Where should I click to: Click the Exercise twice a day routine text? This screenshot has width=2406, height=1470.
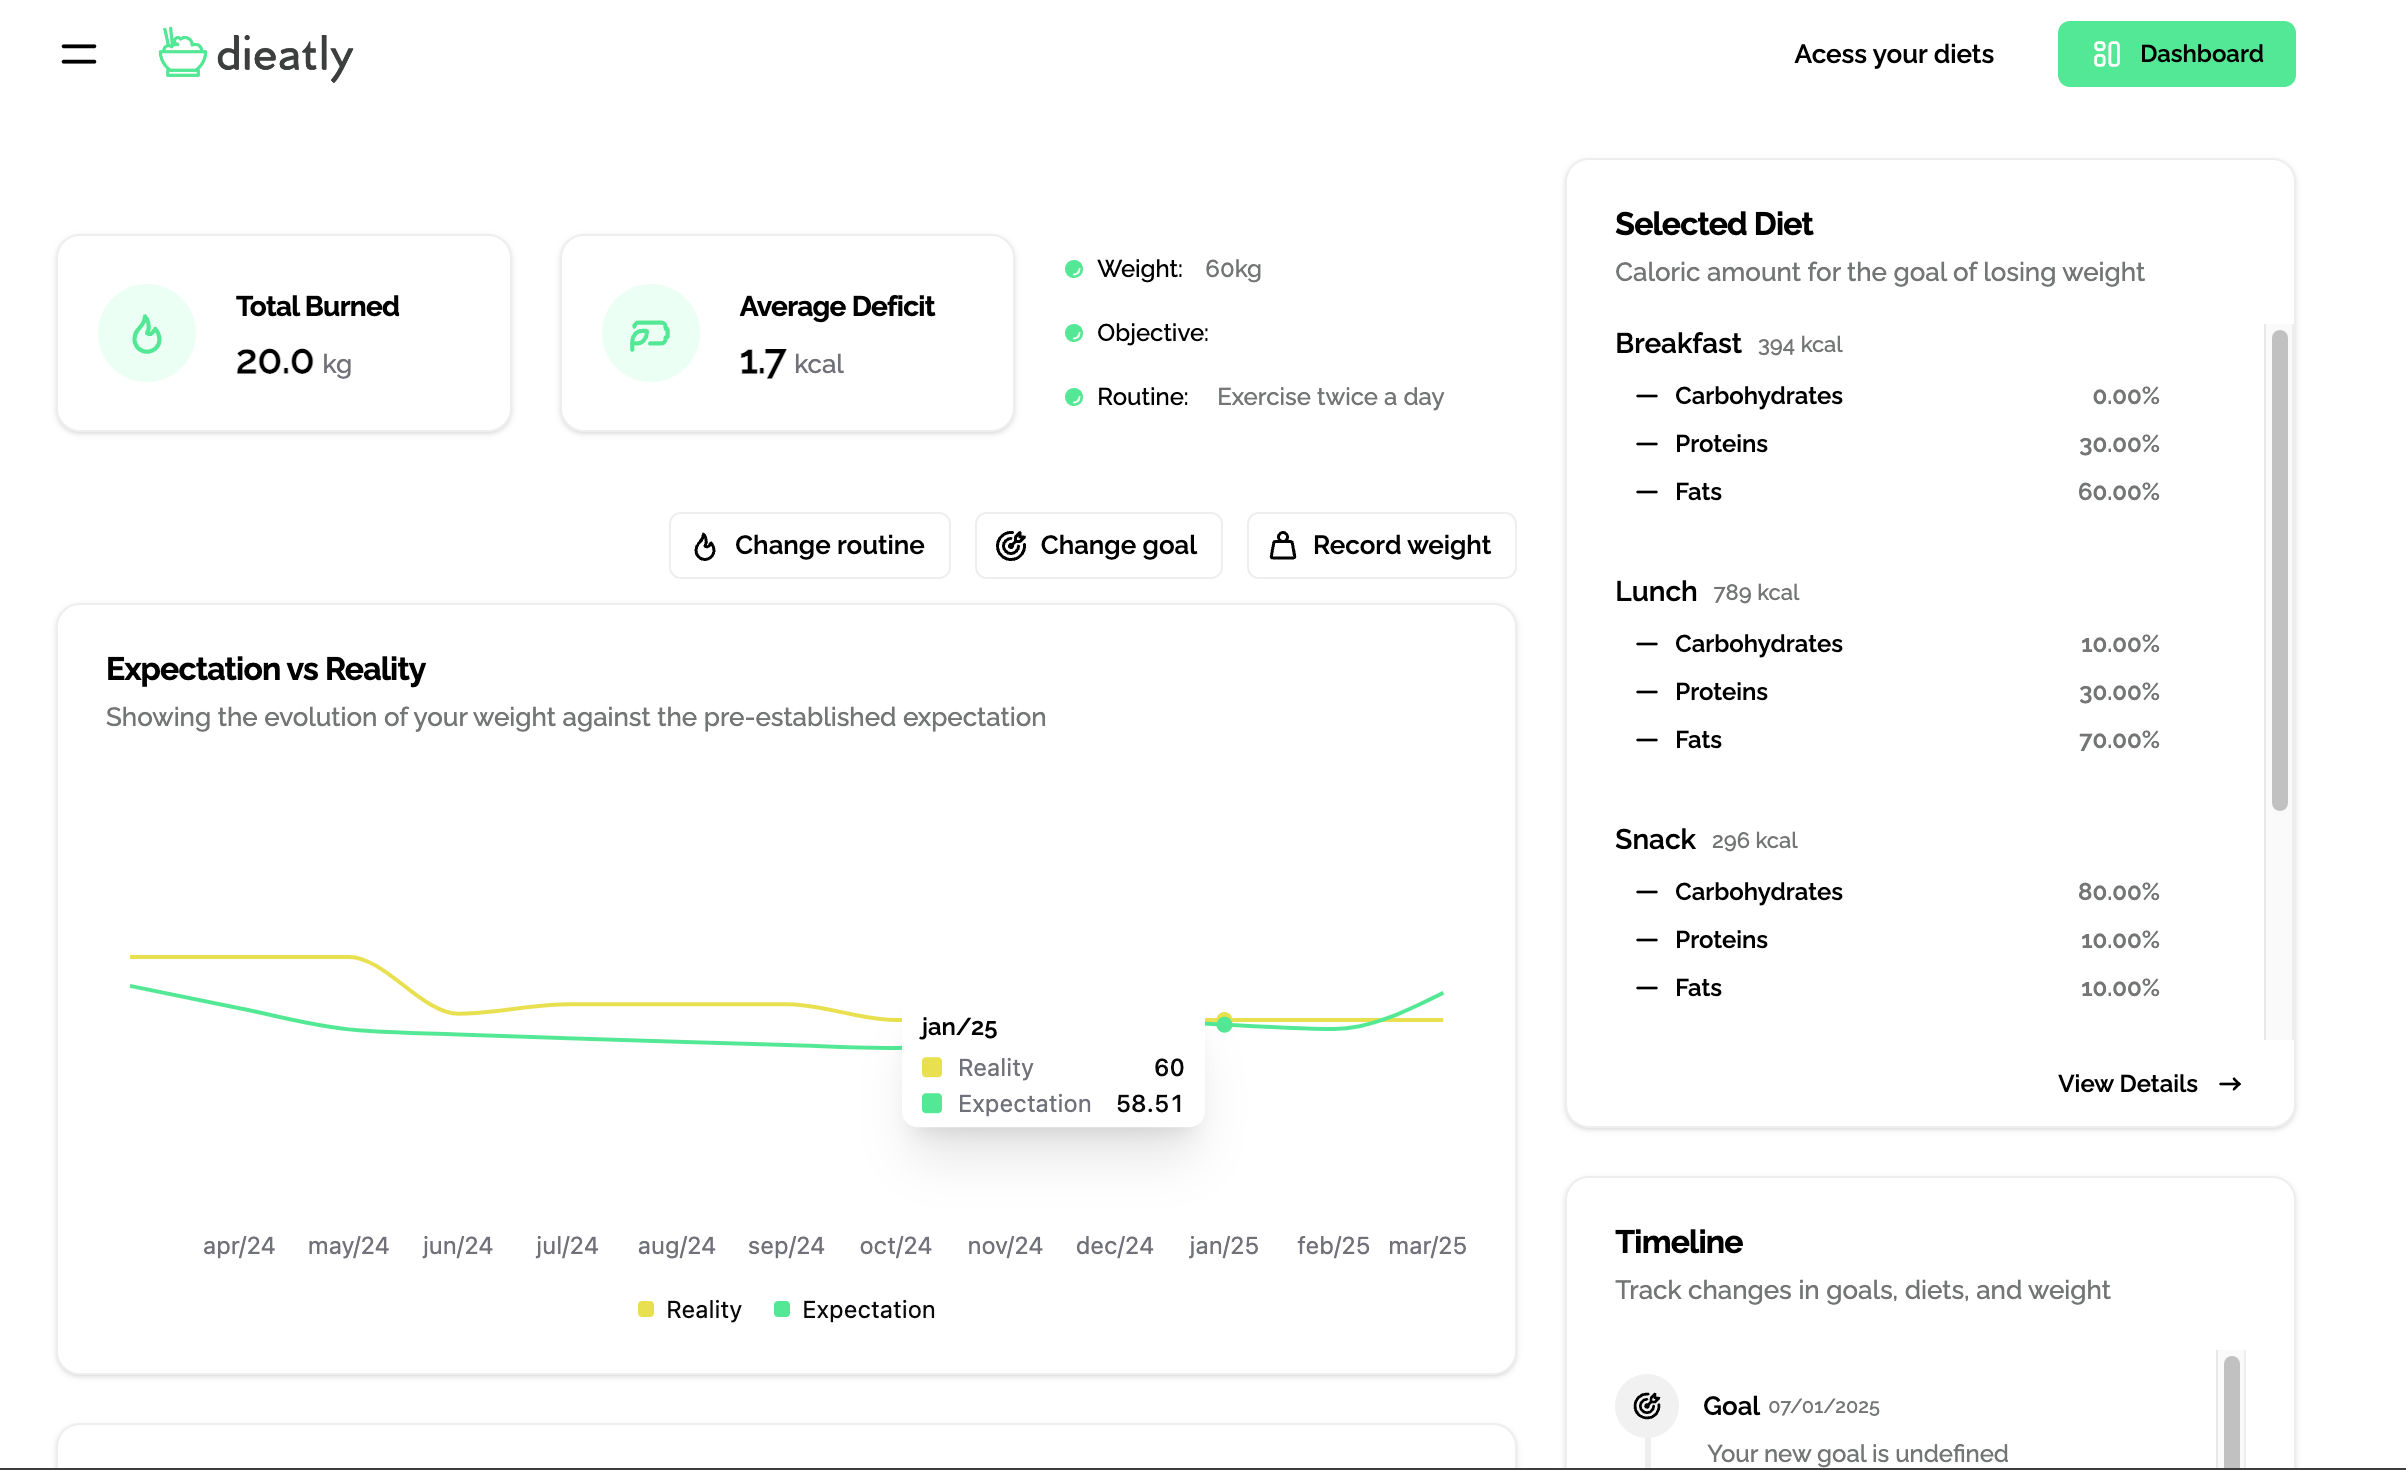coord(1330,397)
